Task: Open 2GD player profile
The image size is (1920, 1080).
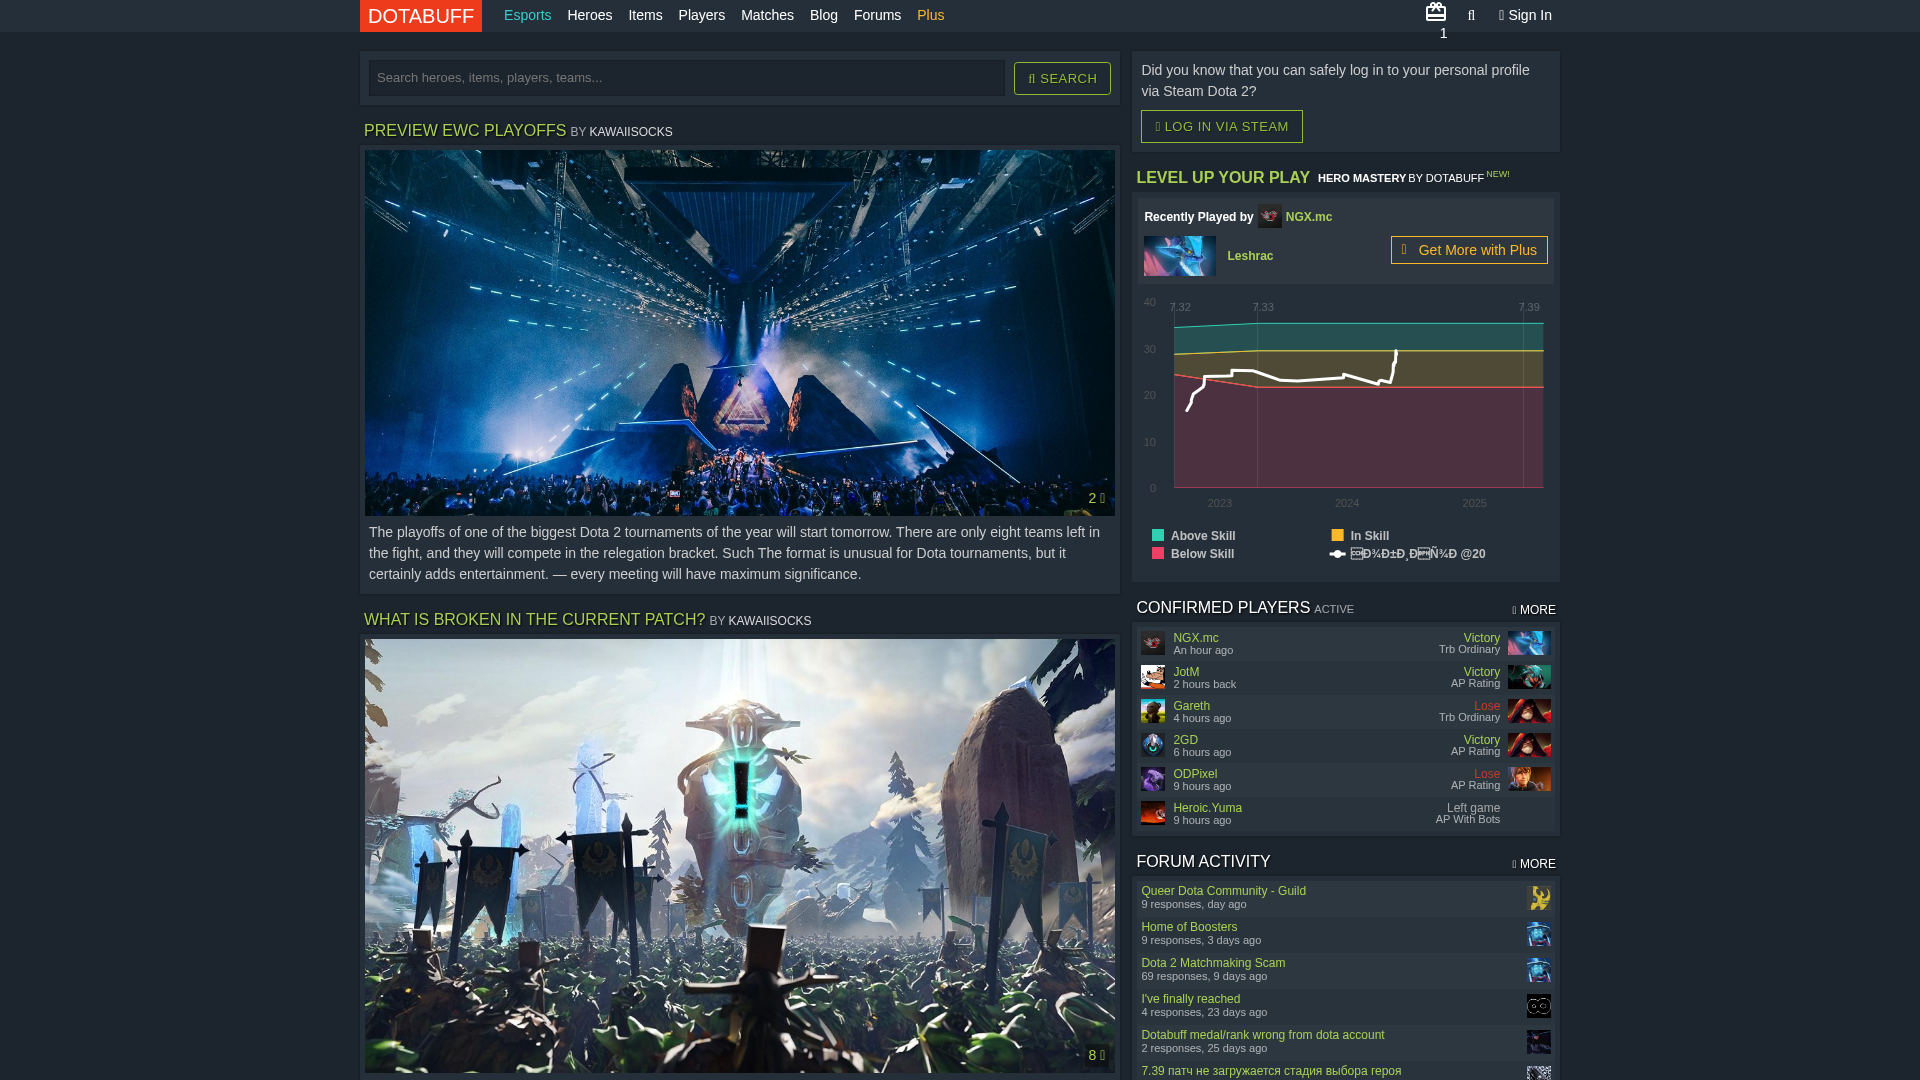Action: (x=1185, y=740)
